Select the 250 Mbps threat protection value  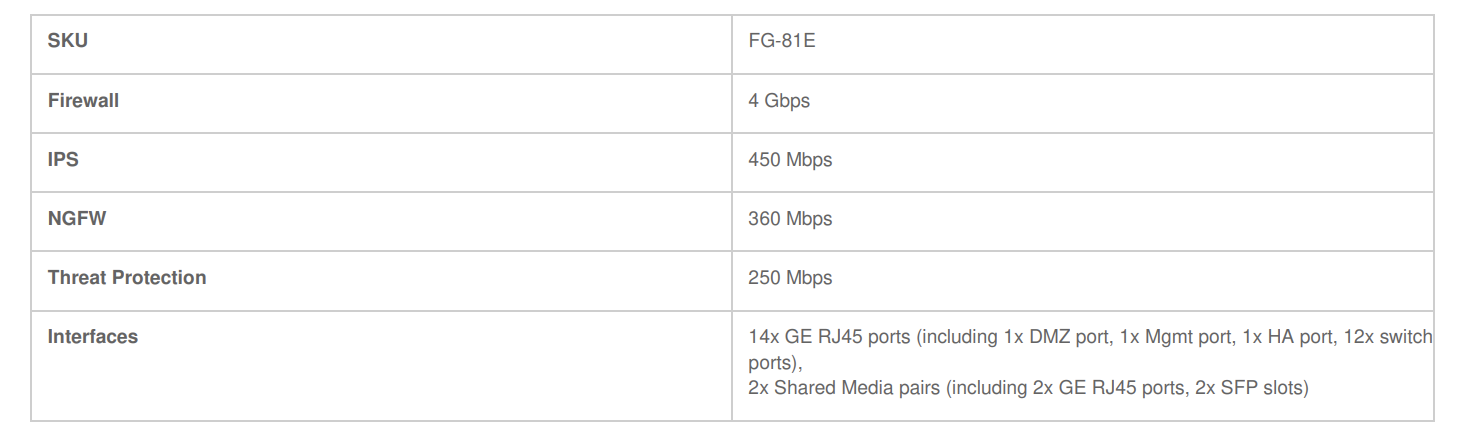point(790,278)
